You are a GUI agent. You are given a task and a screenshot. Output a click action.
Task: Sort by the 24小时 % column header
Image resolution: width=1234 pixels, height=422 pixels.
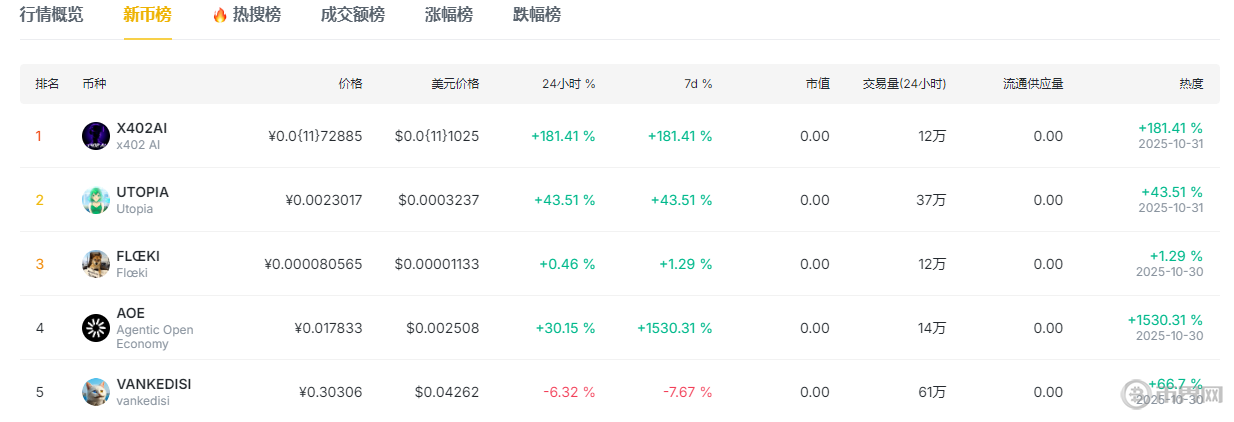tap(568, 84)
